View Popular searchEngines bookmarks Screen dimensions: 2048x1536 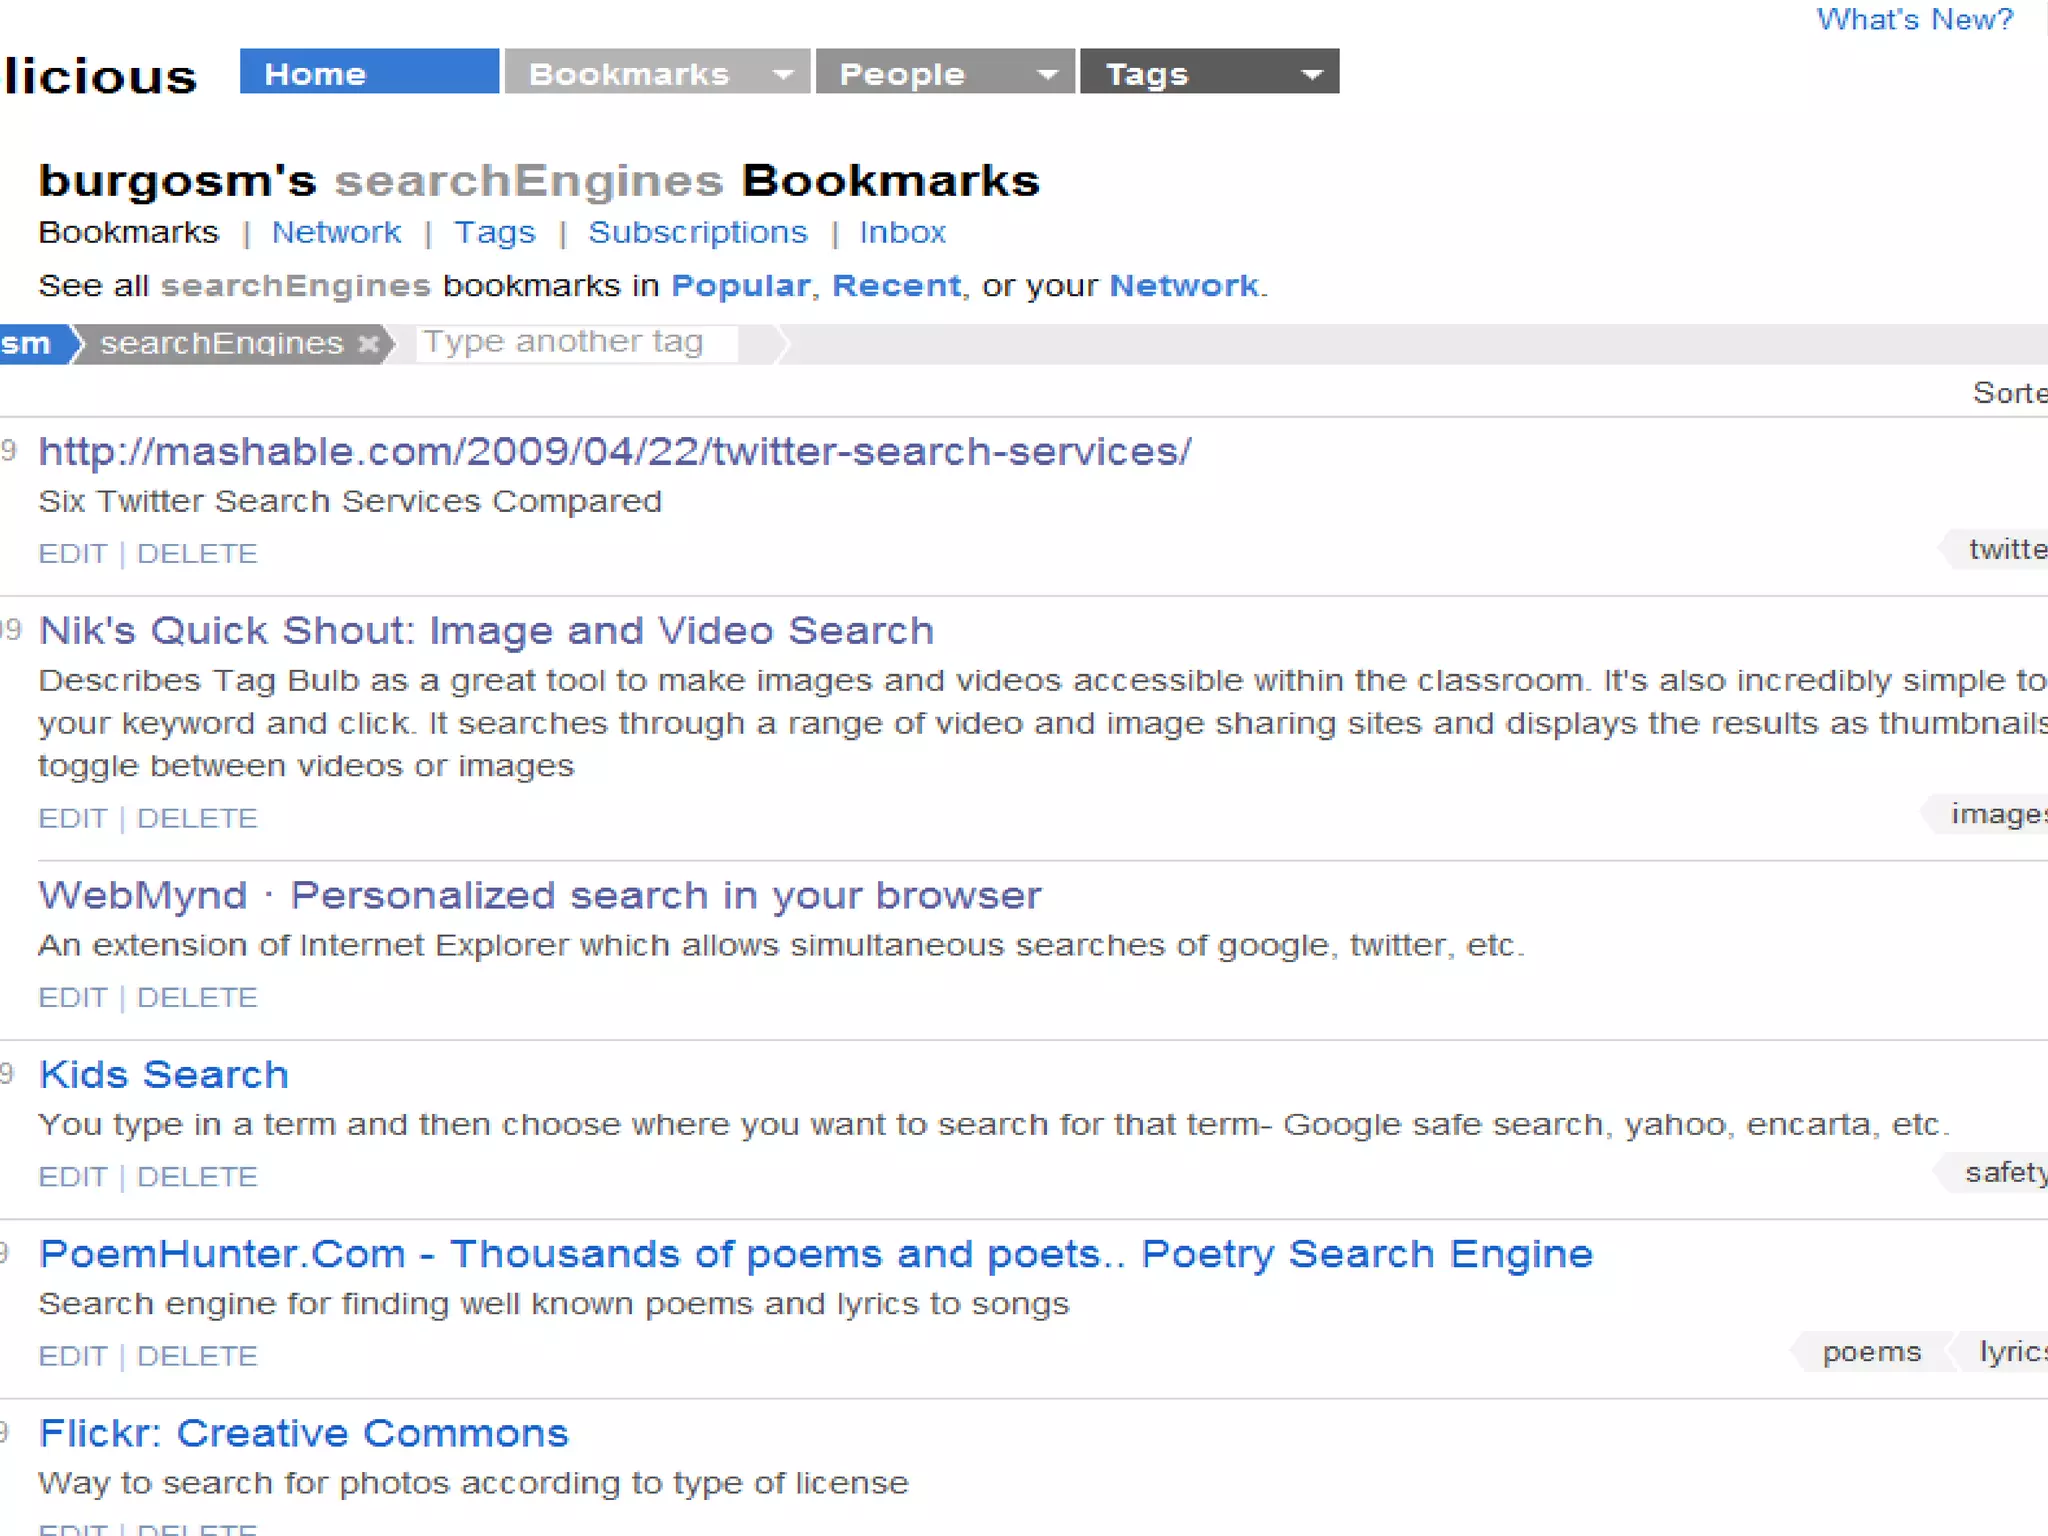[x=740, y=286]
